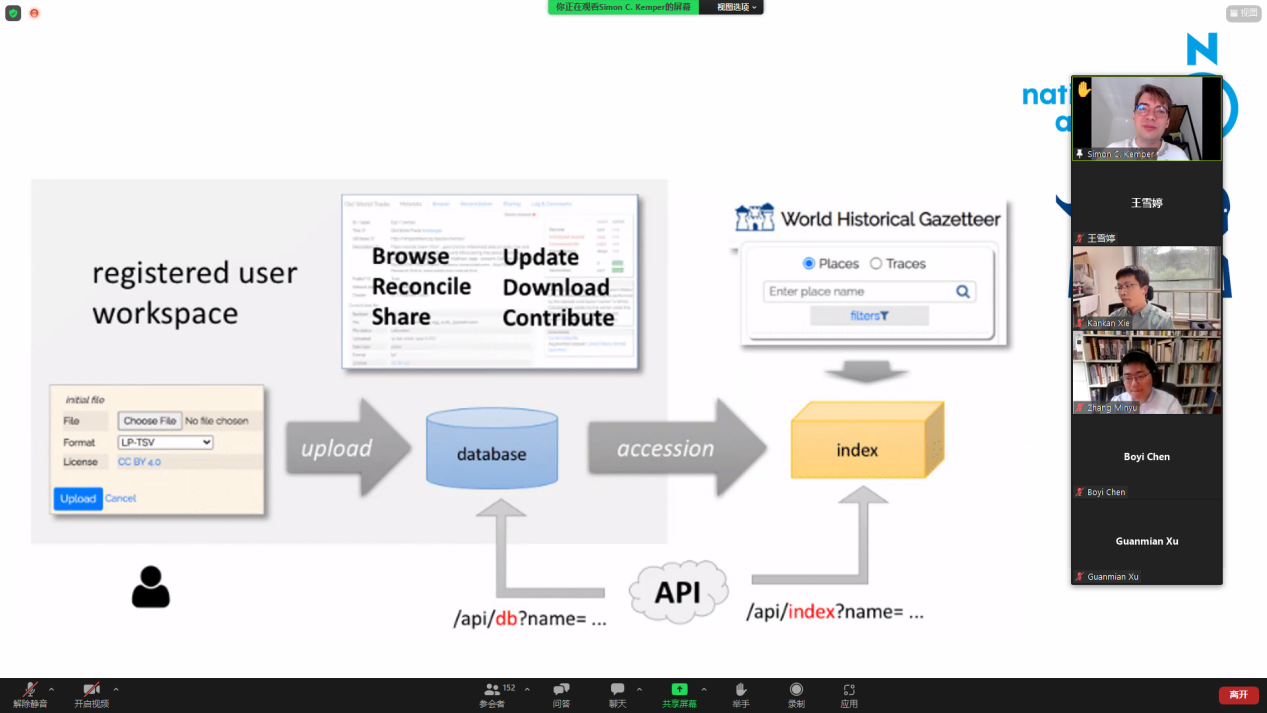The width and height of the screenshot is (1267, 713).
Task: Start recording with the 录制 icon
Action: tap(796, 690)
